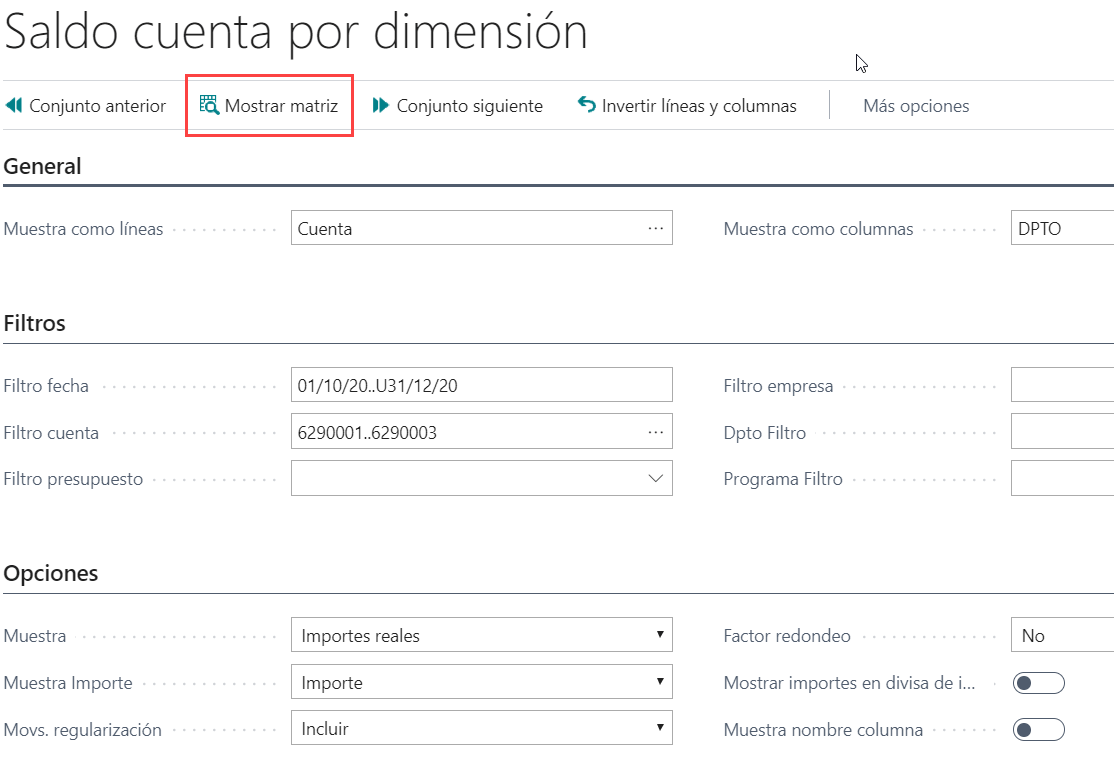Collapse the Filtros section header
The image size is (1114, 782).
point(35,323)
